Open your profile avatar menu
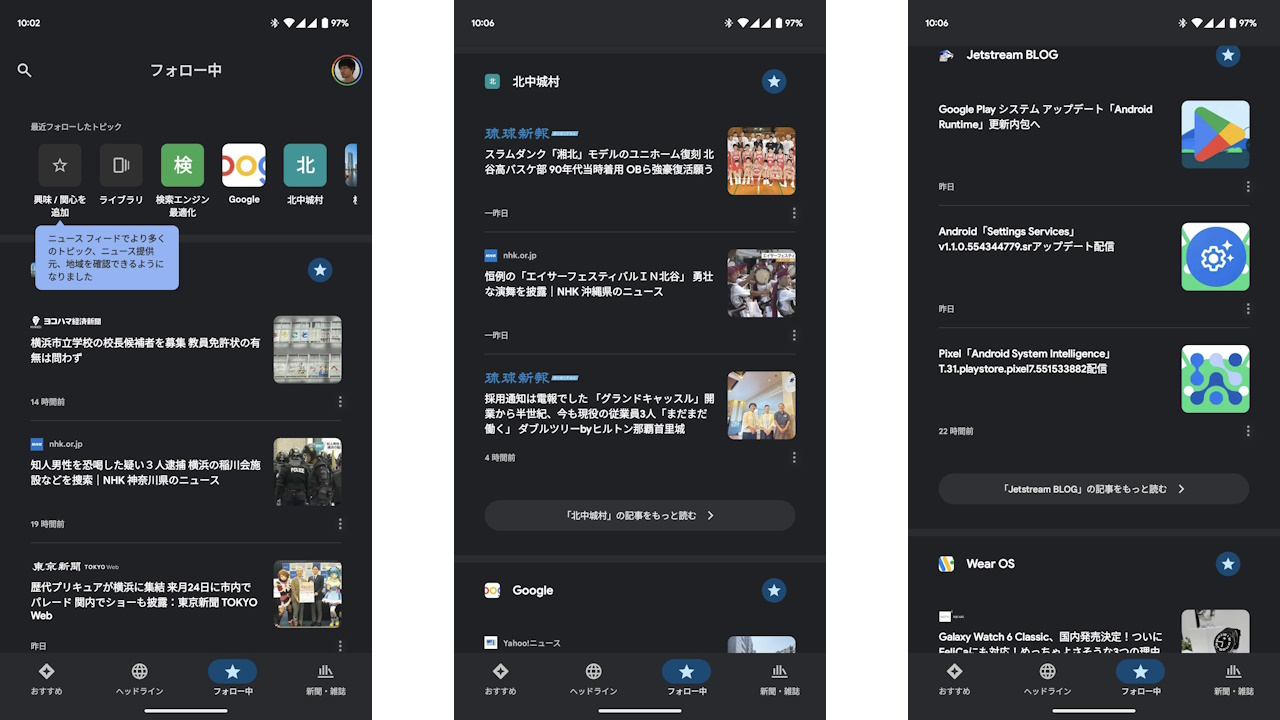Image resolution: width=1280 pixels, height=720 pixels. [347, 70]
